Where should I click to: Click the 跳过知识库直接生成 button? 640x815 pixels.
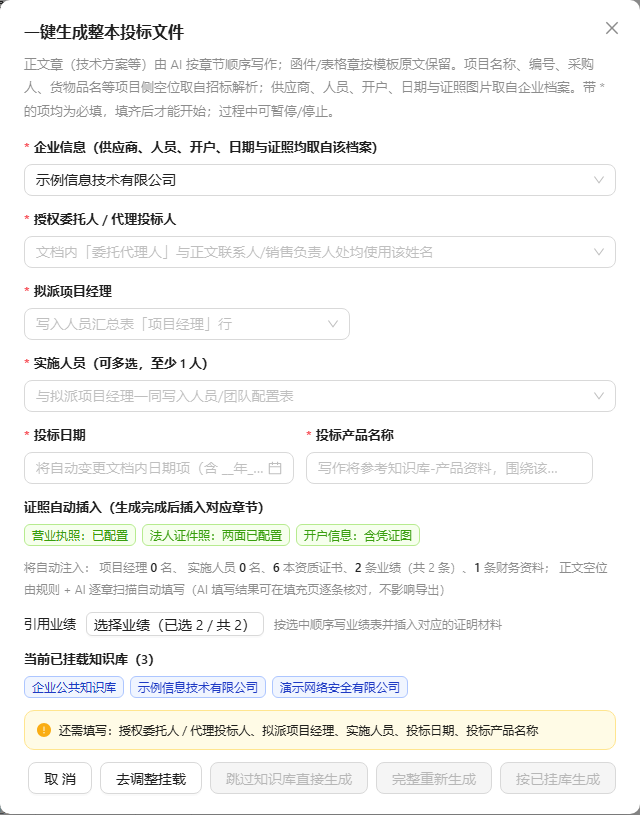pos(289,779)
